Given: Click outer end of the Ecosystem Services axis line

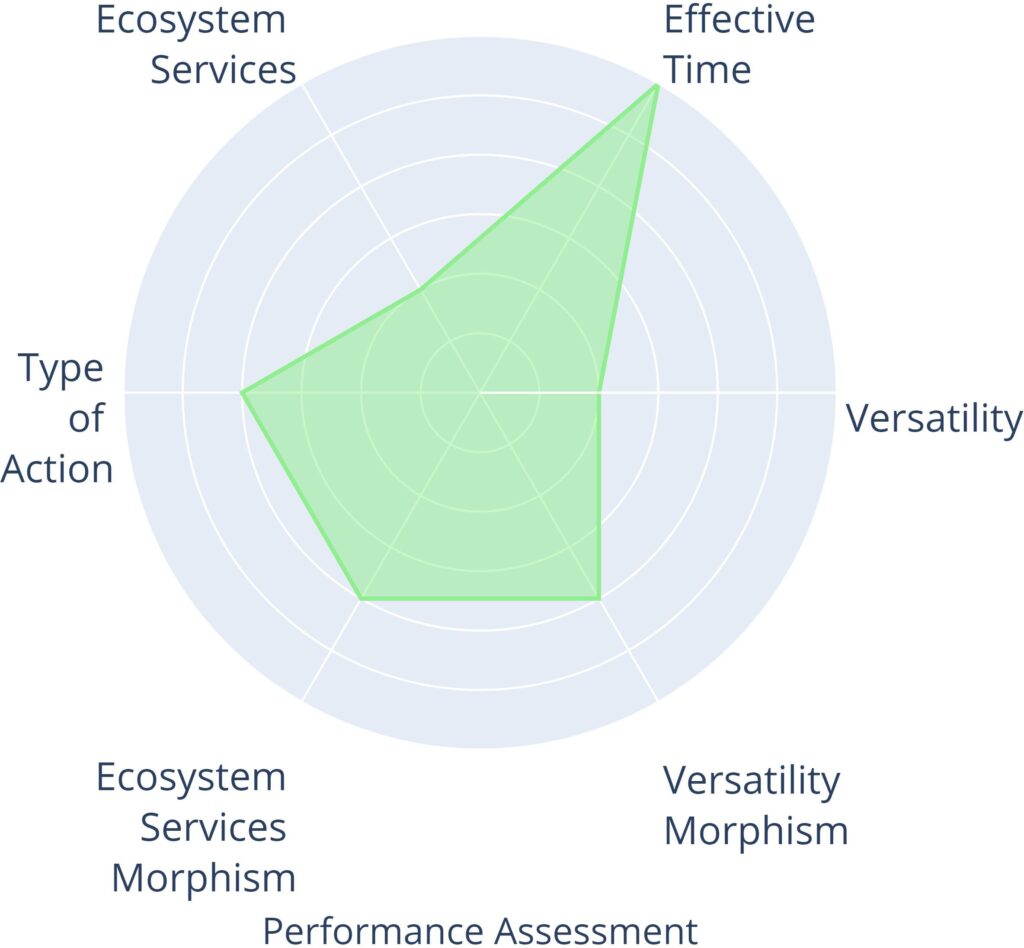Looking at the screenshot, I should tap(303, 86).
